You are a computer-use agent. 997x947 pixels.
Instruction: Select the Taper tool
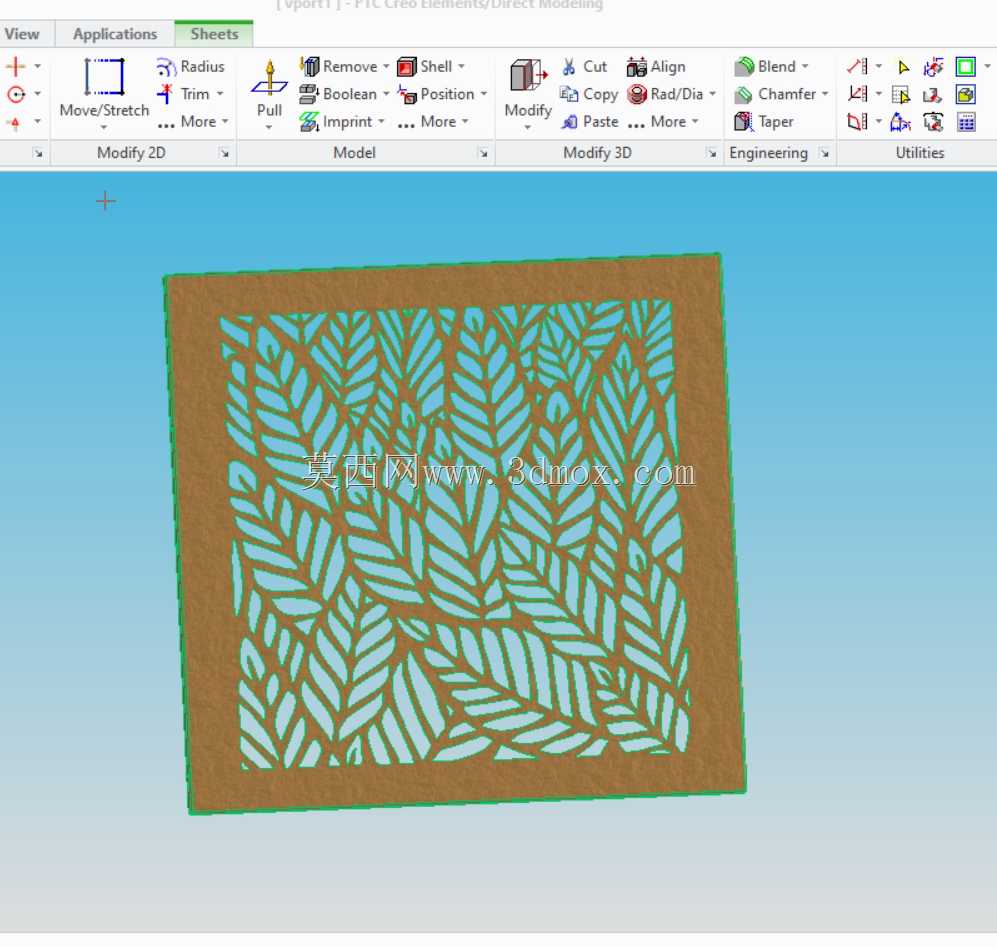pos(764,121)
